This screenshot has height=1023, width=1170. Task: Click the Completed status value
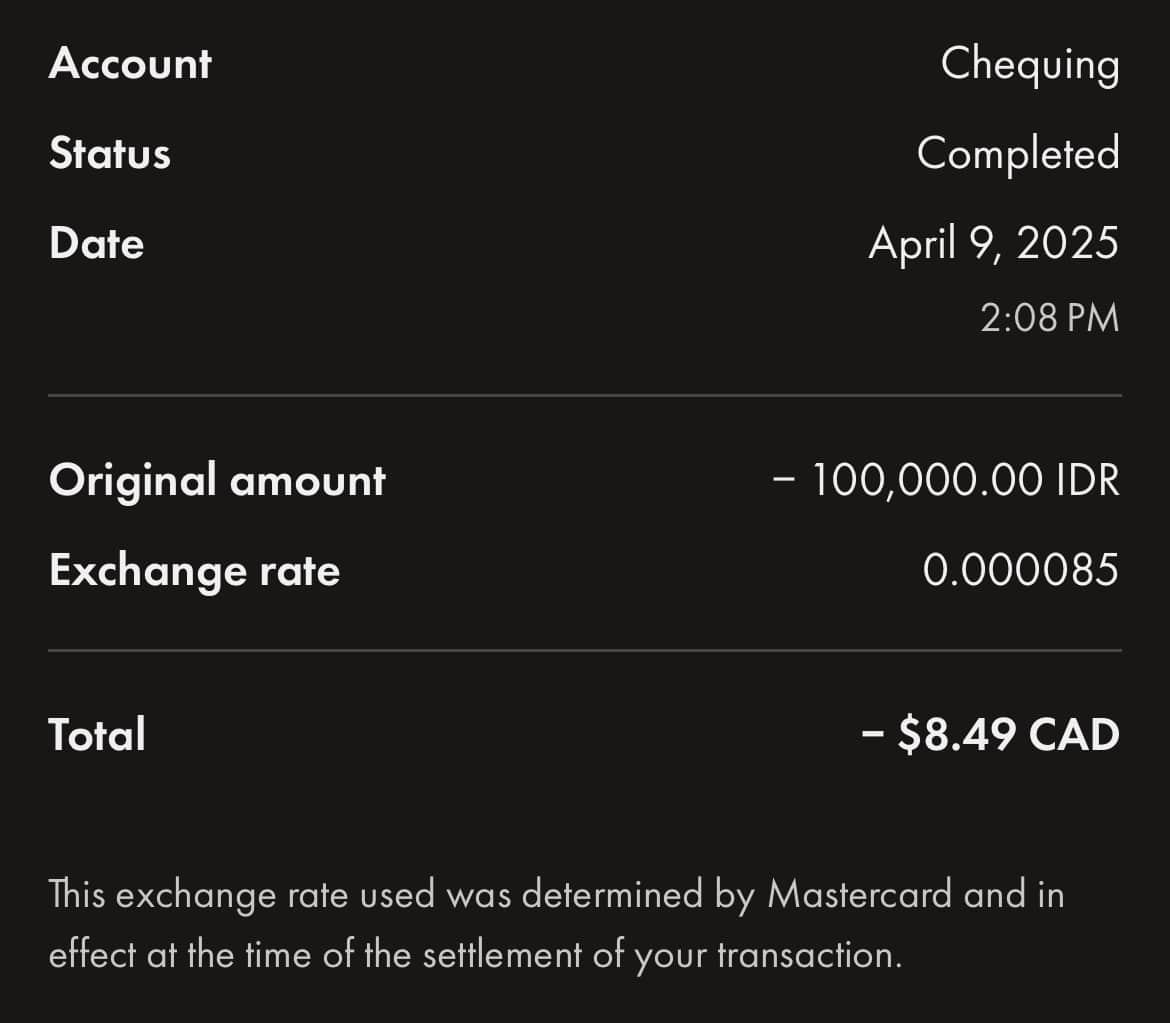pos(1017,154)
